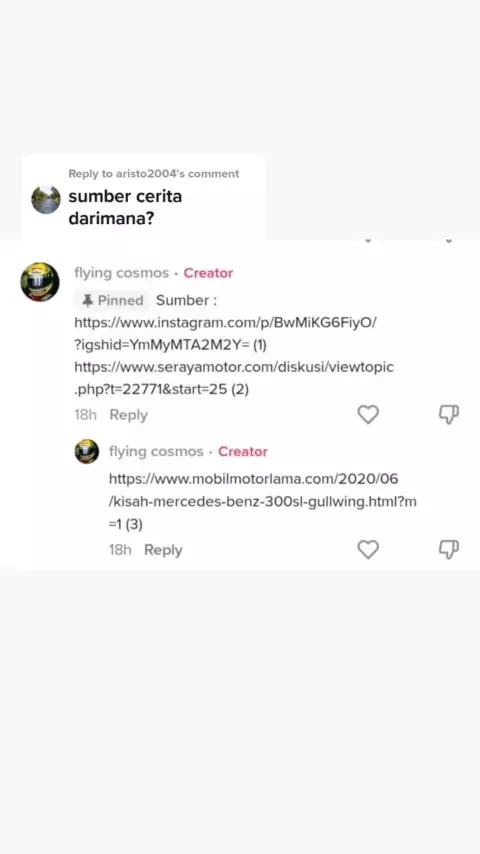The height and width of the screenshot is (854, 480).
Task: Dislike the pinned Sumber comment
Action: [449, 414]
